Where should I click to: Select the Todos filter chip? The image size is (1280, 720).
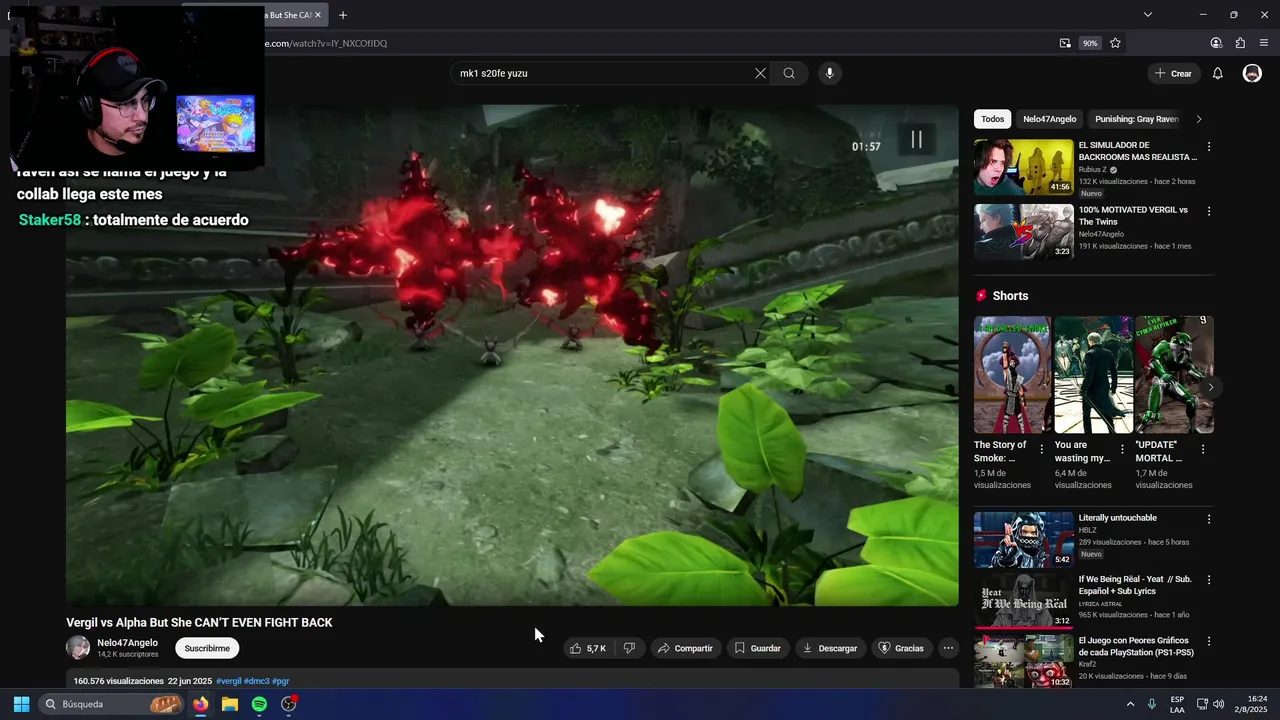992,119
